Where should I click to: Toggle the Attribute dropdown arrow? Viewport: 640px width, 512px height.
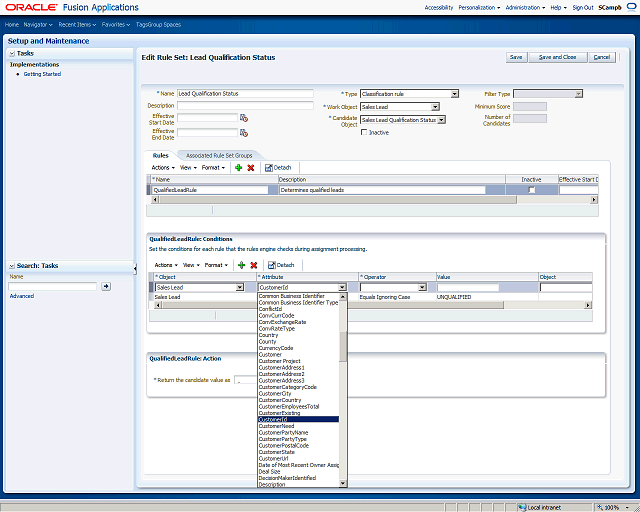click(x=342, y=287)
